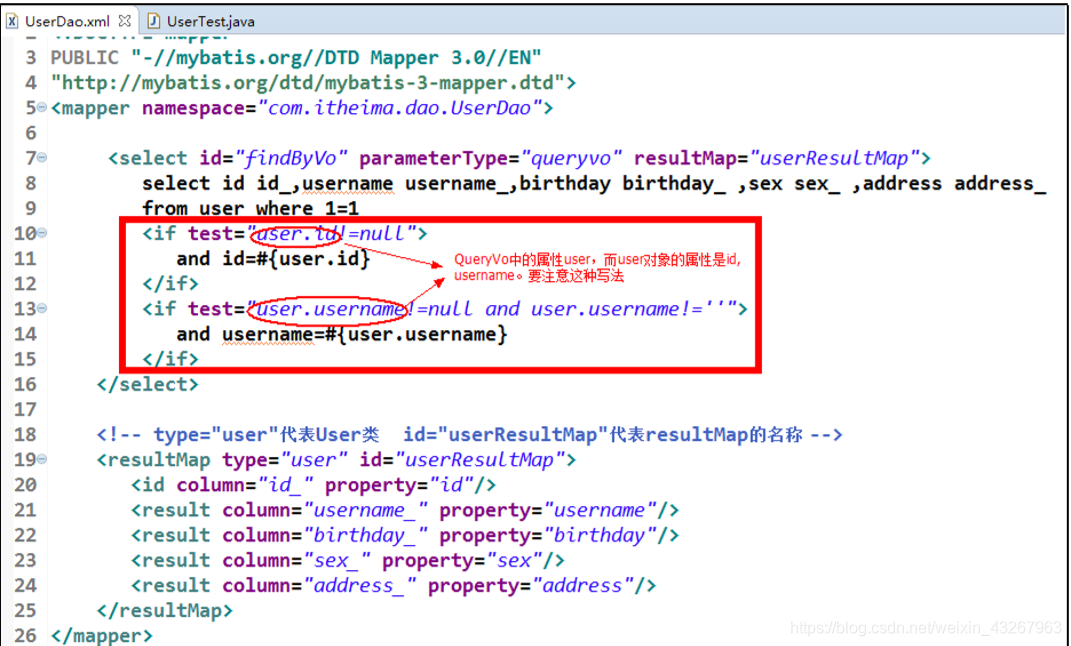
Task: Click the XML comment on line 18
Action: coord(469,434)
